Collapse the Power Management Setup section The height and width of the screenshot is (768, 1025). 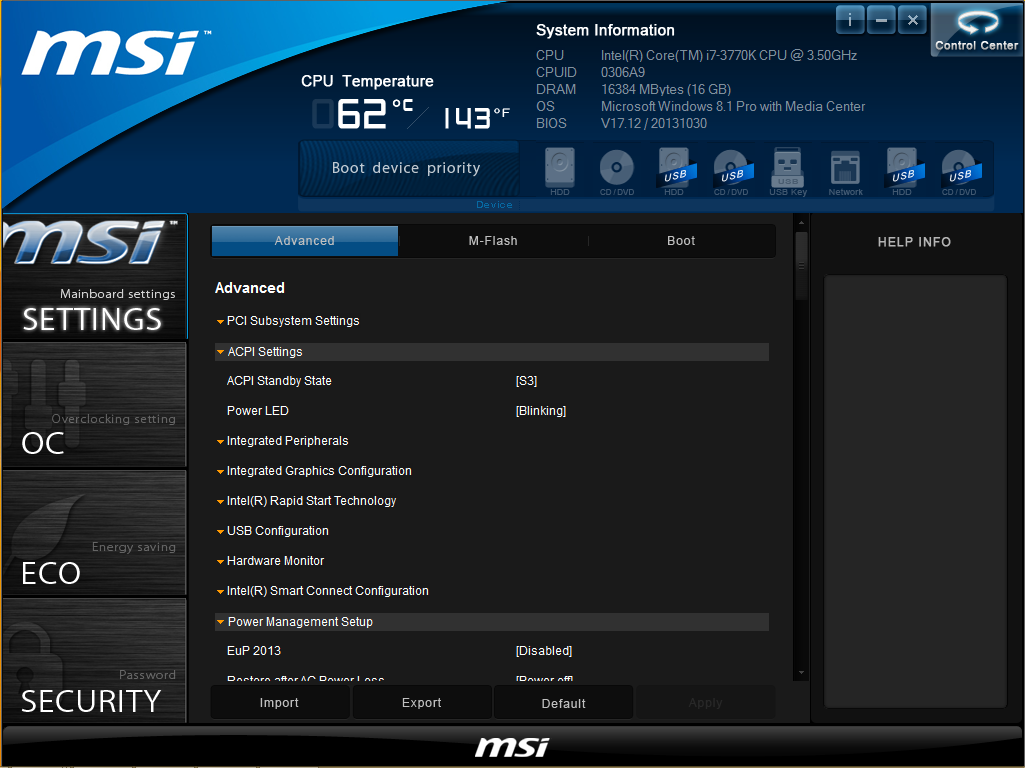tap(492, 622)
